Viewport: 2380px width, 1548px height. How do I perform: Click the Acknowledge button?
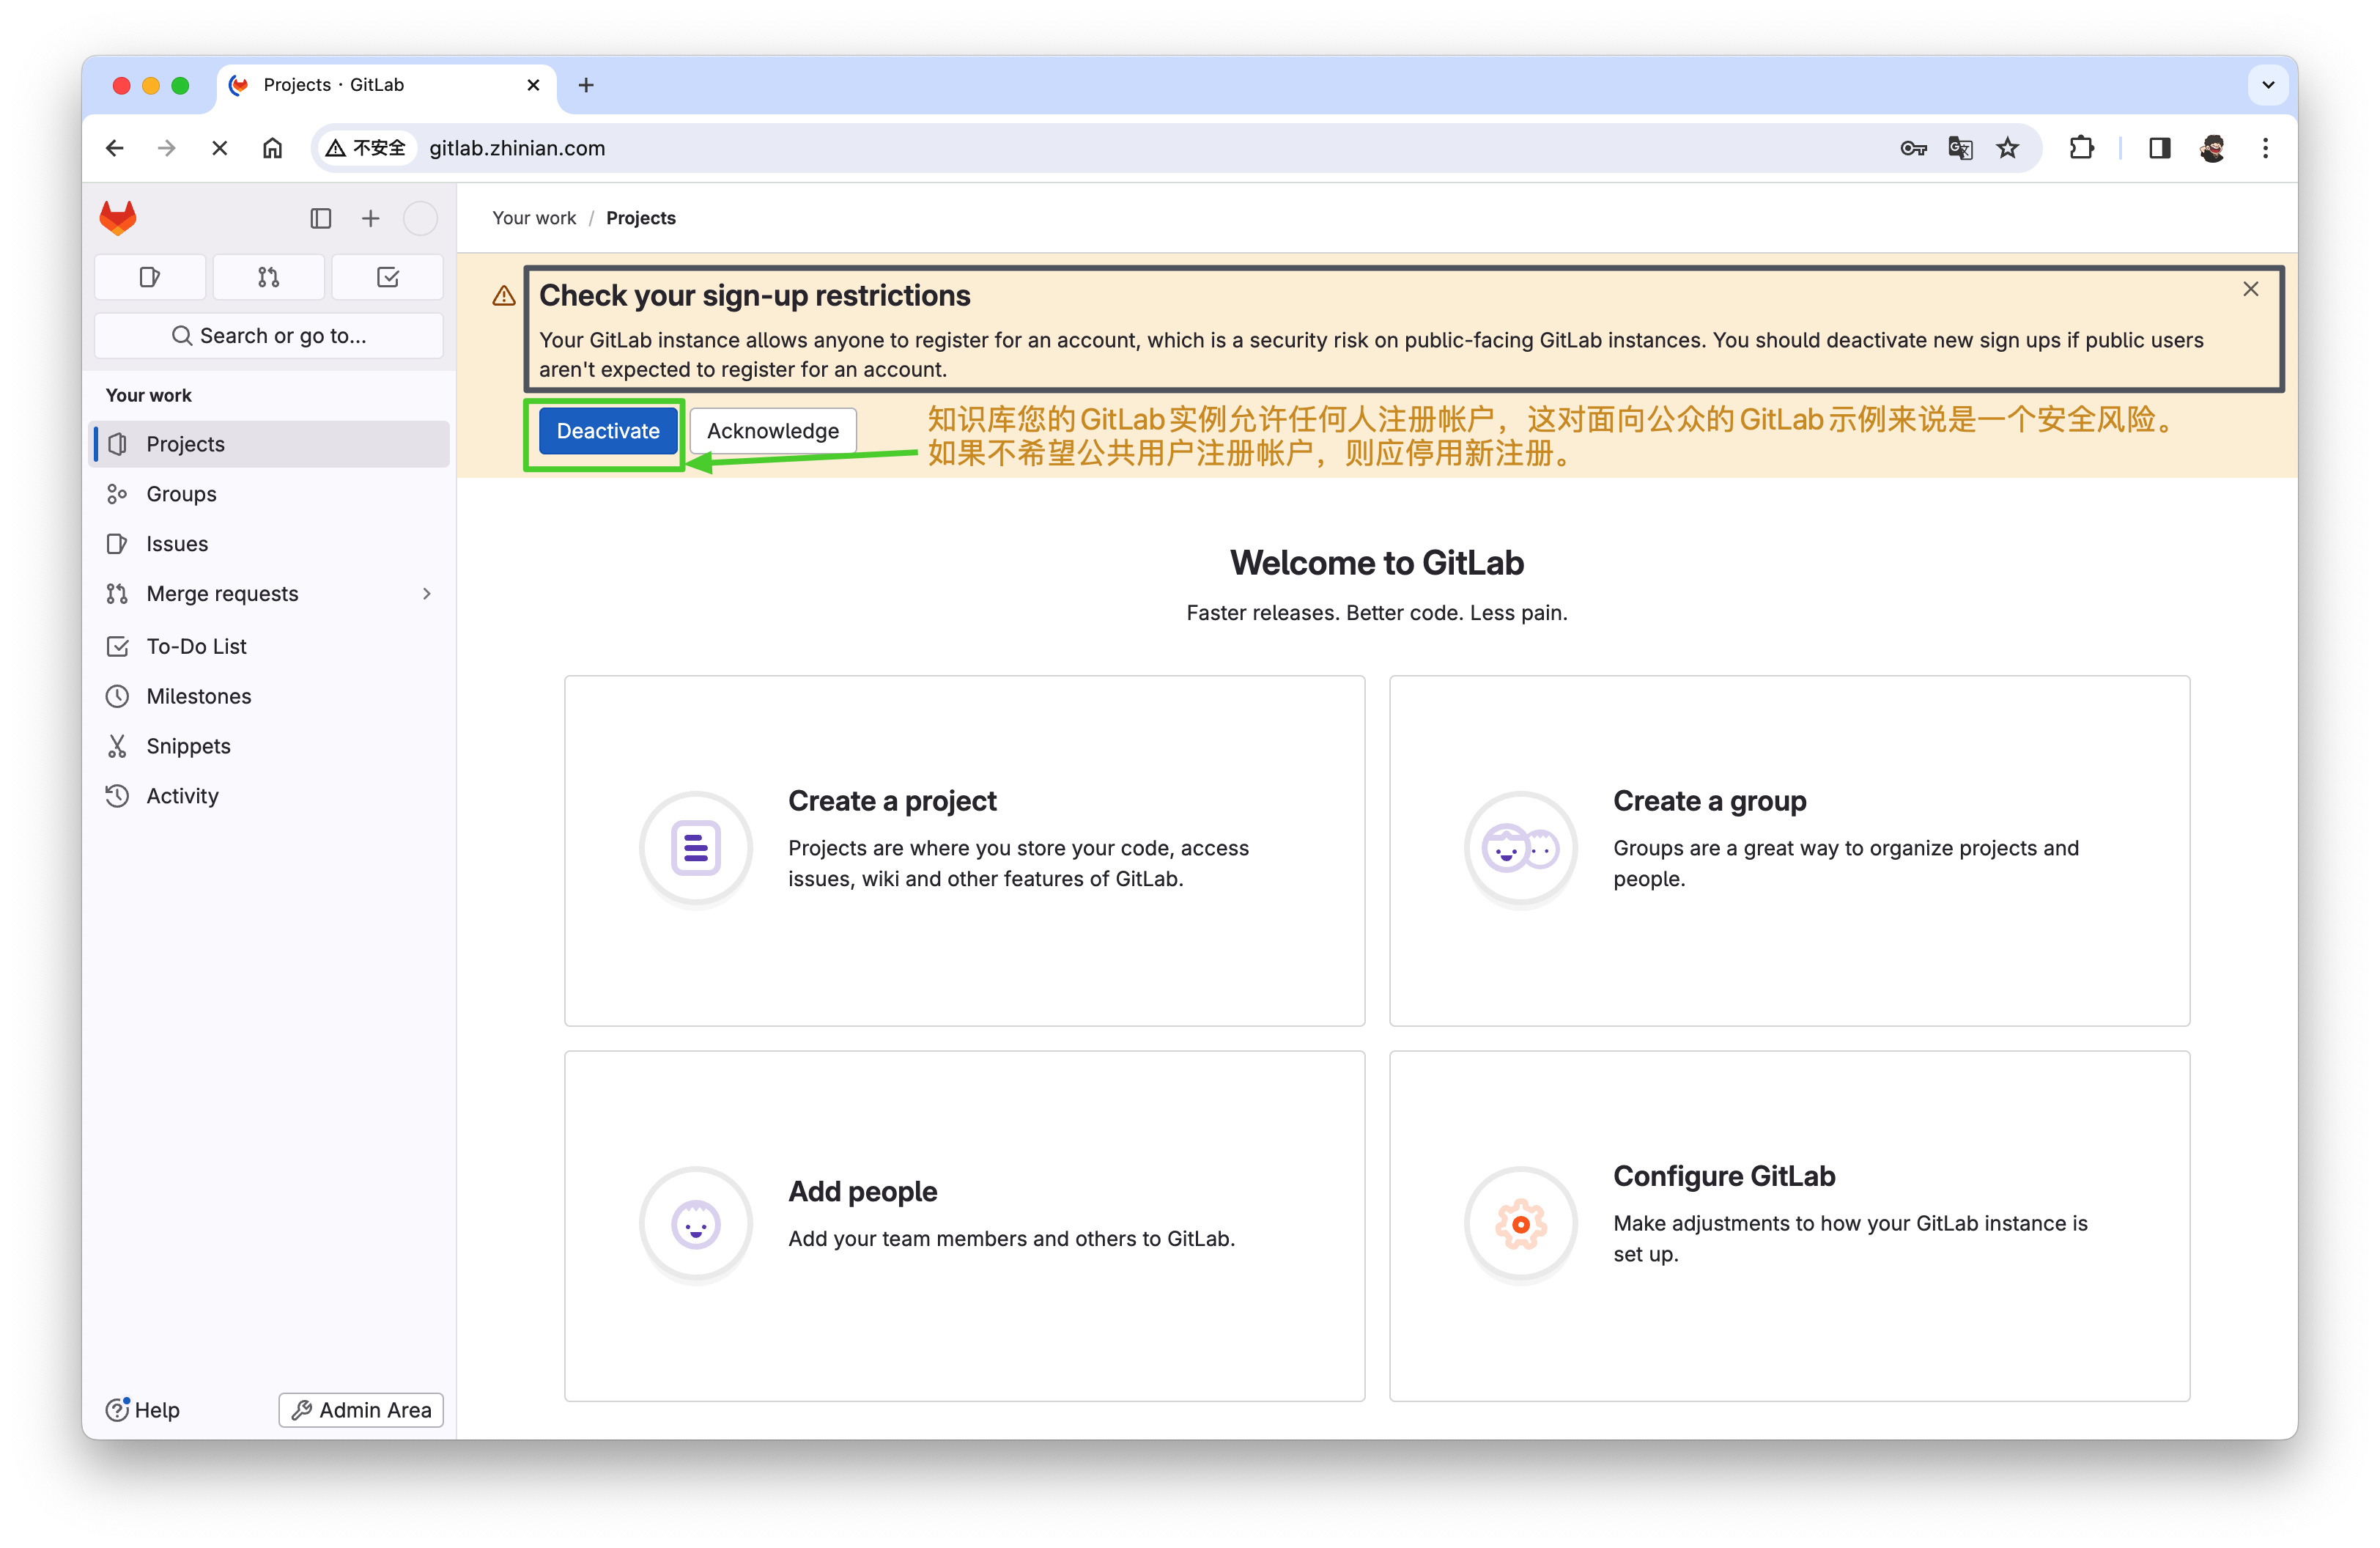click(772, 431)
